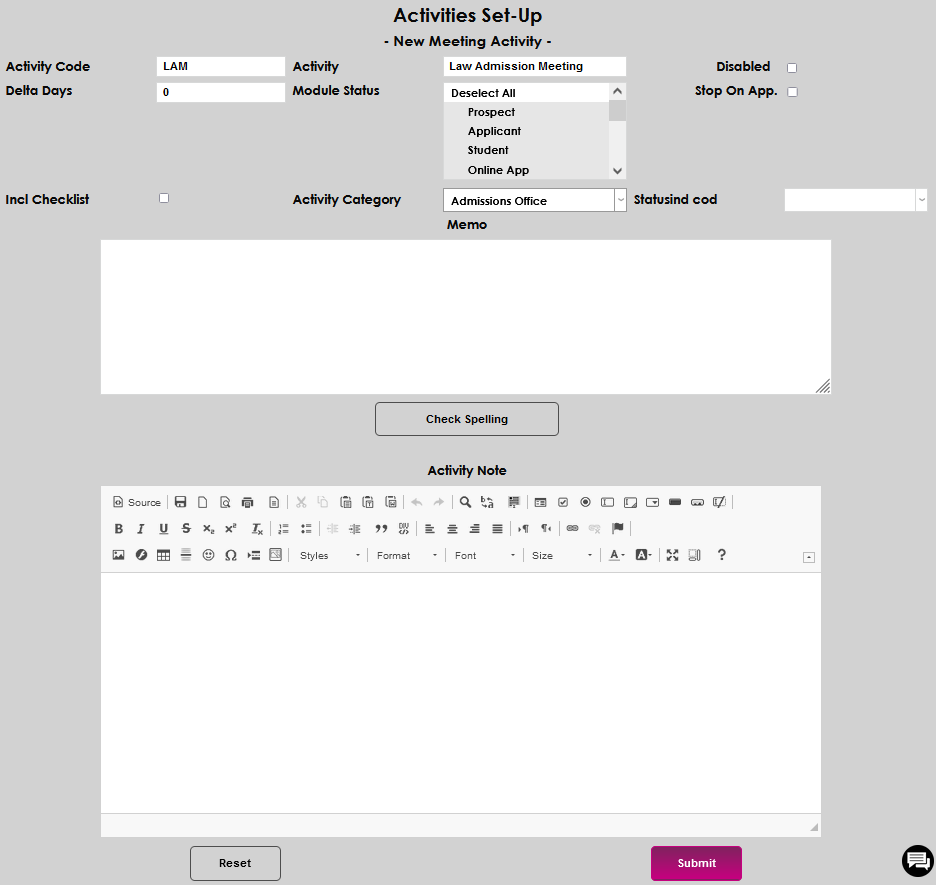Screen dimensions: 936x885
Task: Align text right
Action: click(x=475, y=529)
